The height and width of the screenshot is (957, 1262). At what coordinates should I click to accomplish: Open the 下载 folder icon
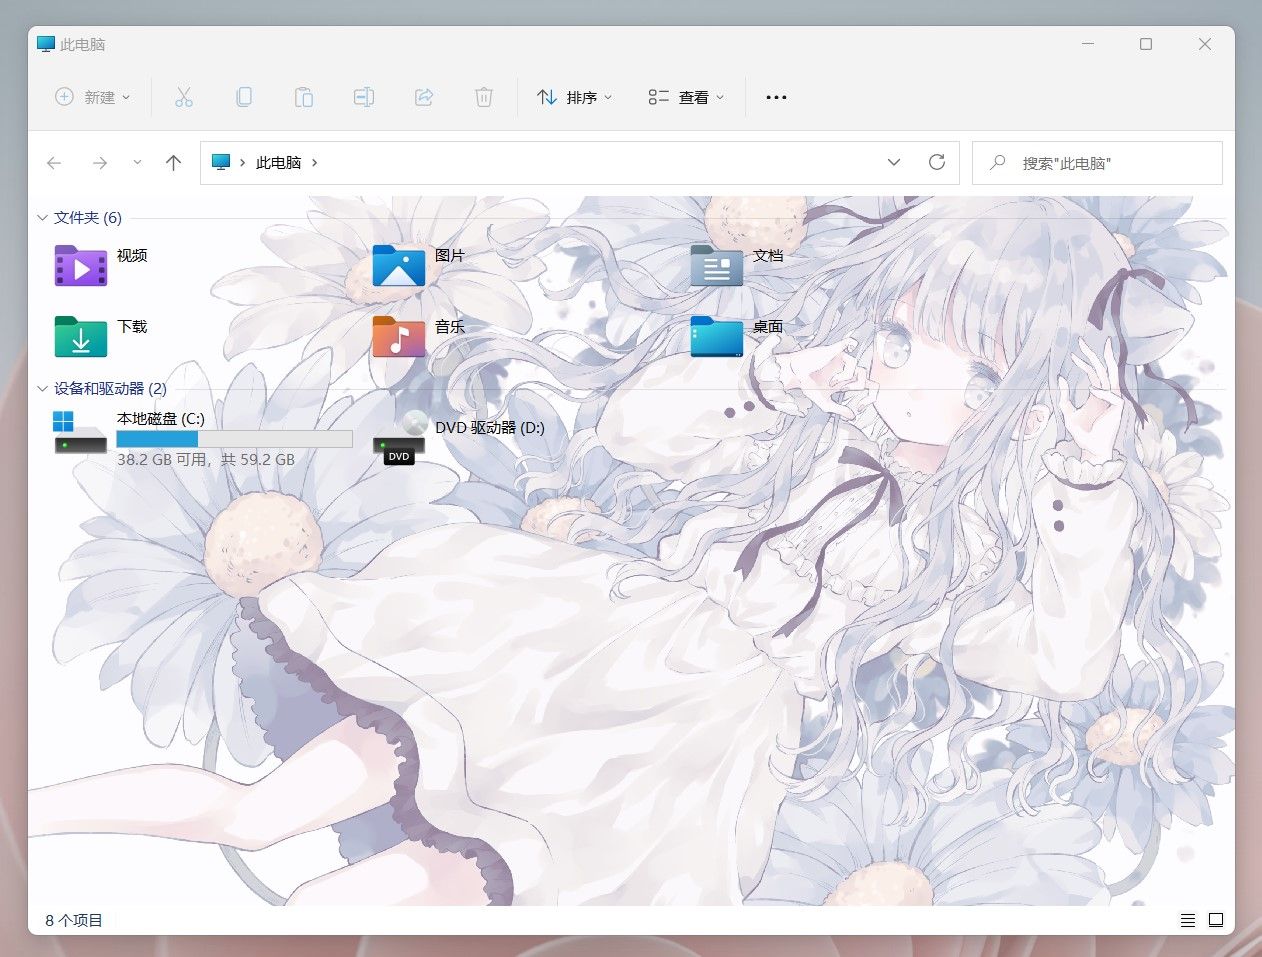[81, 337]
